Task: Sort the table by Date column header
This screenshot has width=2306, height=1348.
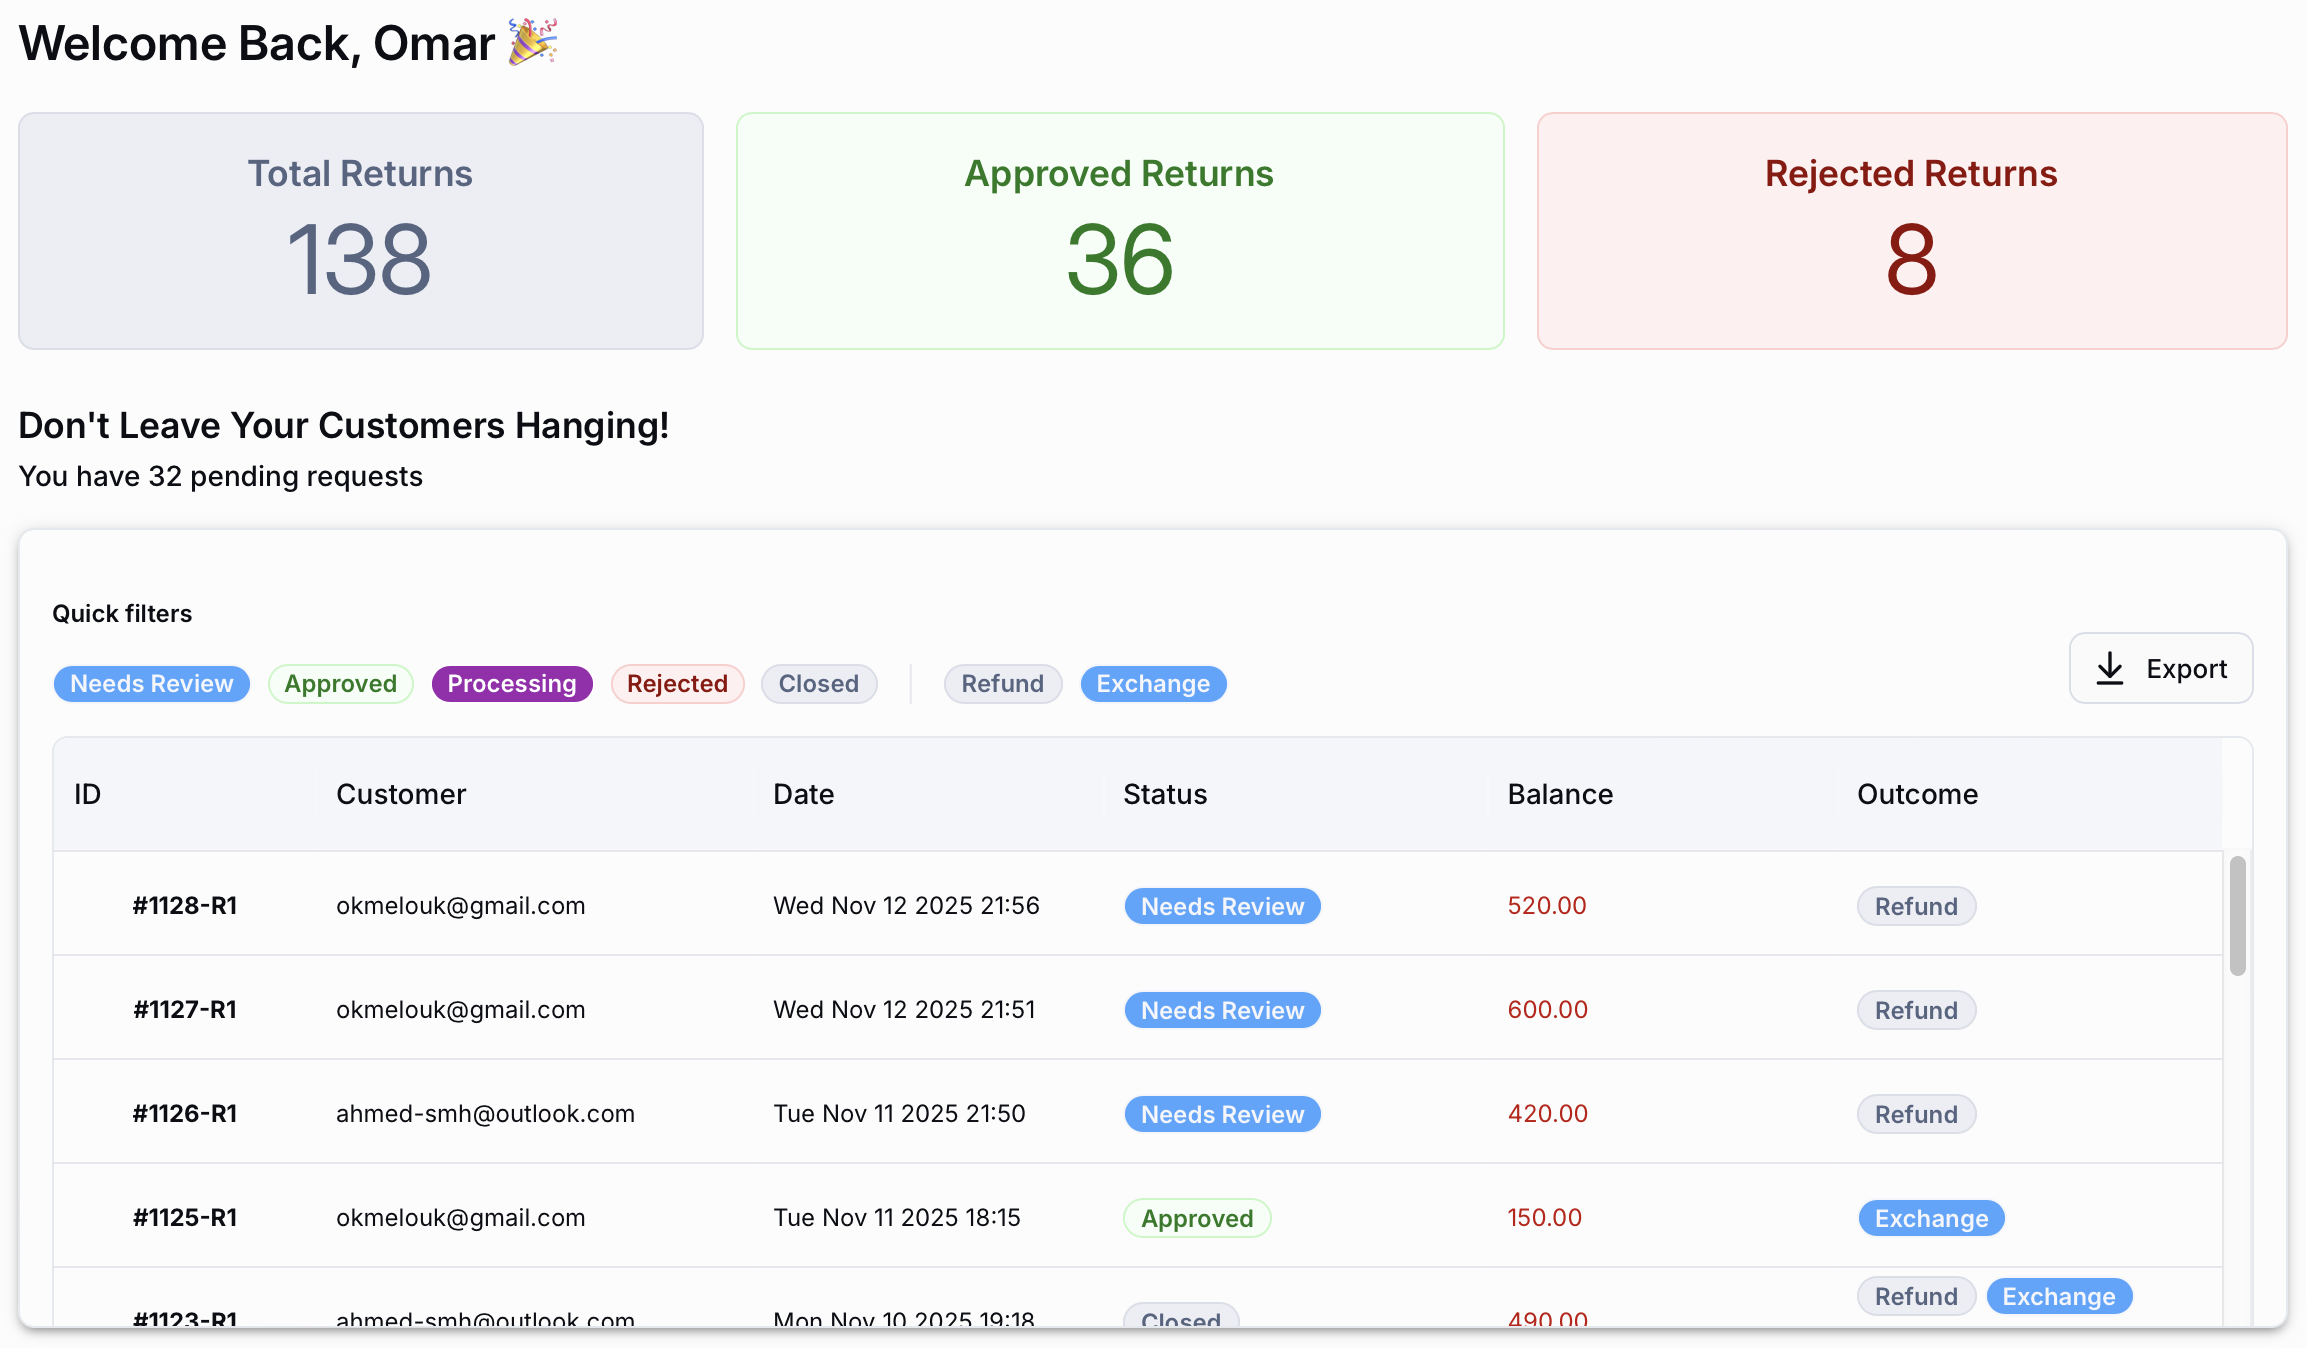Action: (x=803, y=795)
